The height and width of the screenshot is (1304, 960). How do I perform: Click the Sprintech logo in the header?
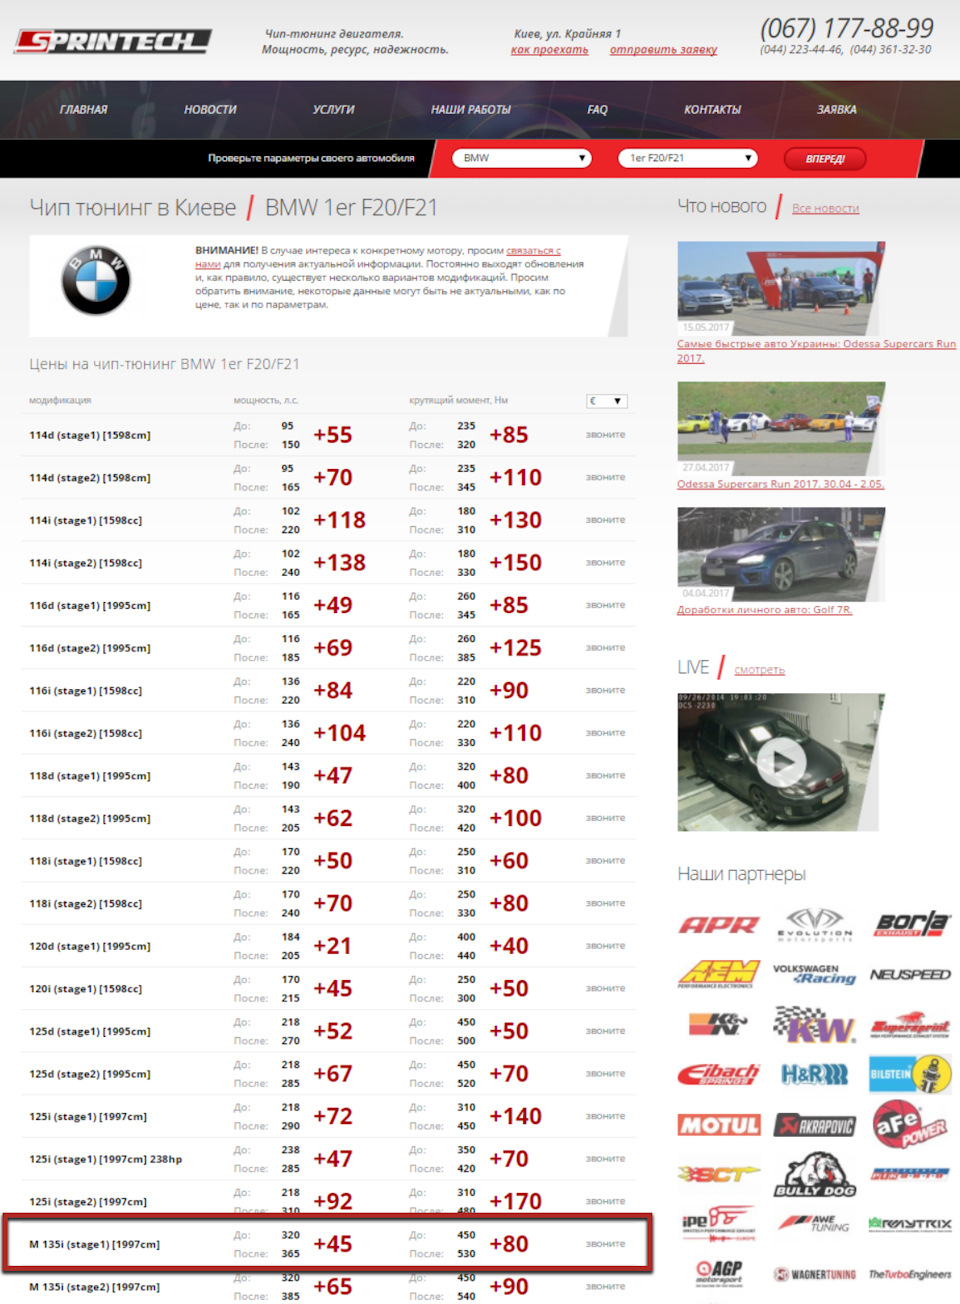[x=112, y=41]
